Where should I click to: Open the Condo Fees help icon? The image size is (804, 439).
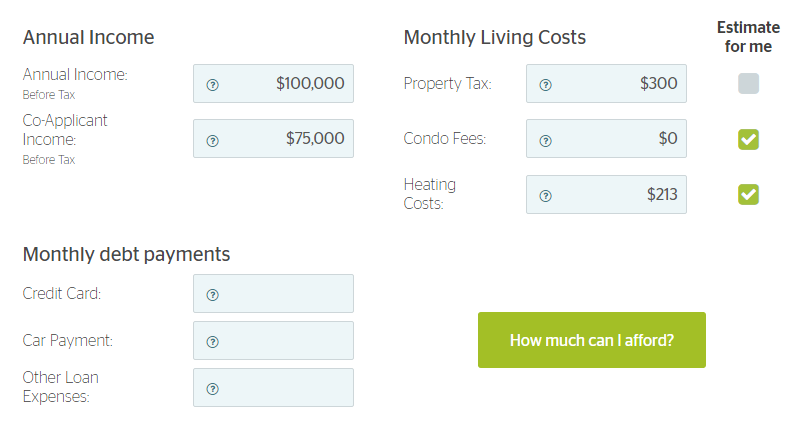pyautogui.click(x=546, y=141)
